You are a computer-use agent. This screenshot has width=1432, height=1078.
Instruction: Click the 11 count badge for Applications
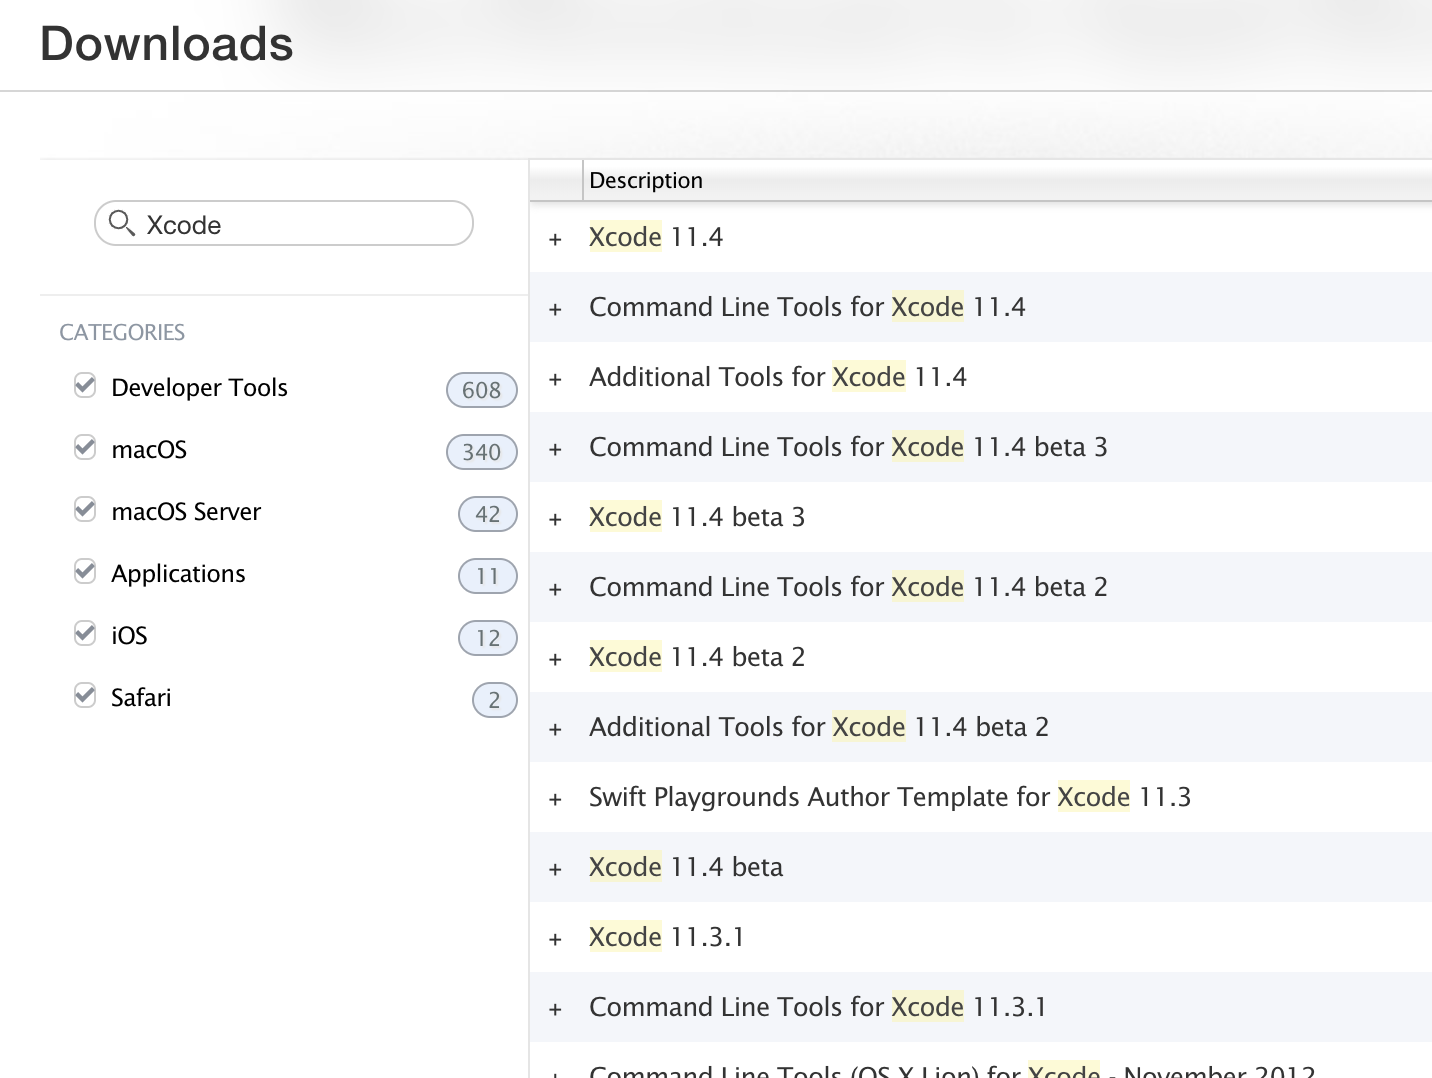click(487, 576)
